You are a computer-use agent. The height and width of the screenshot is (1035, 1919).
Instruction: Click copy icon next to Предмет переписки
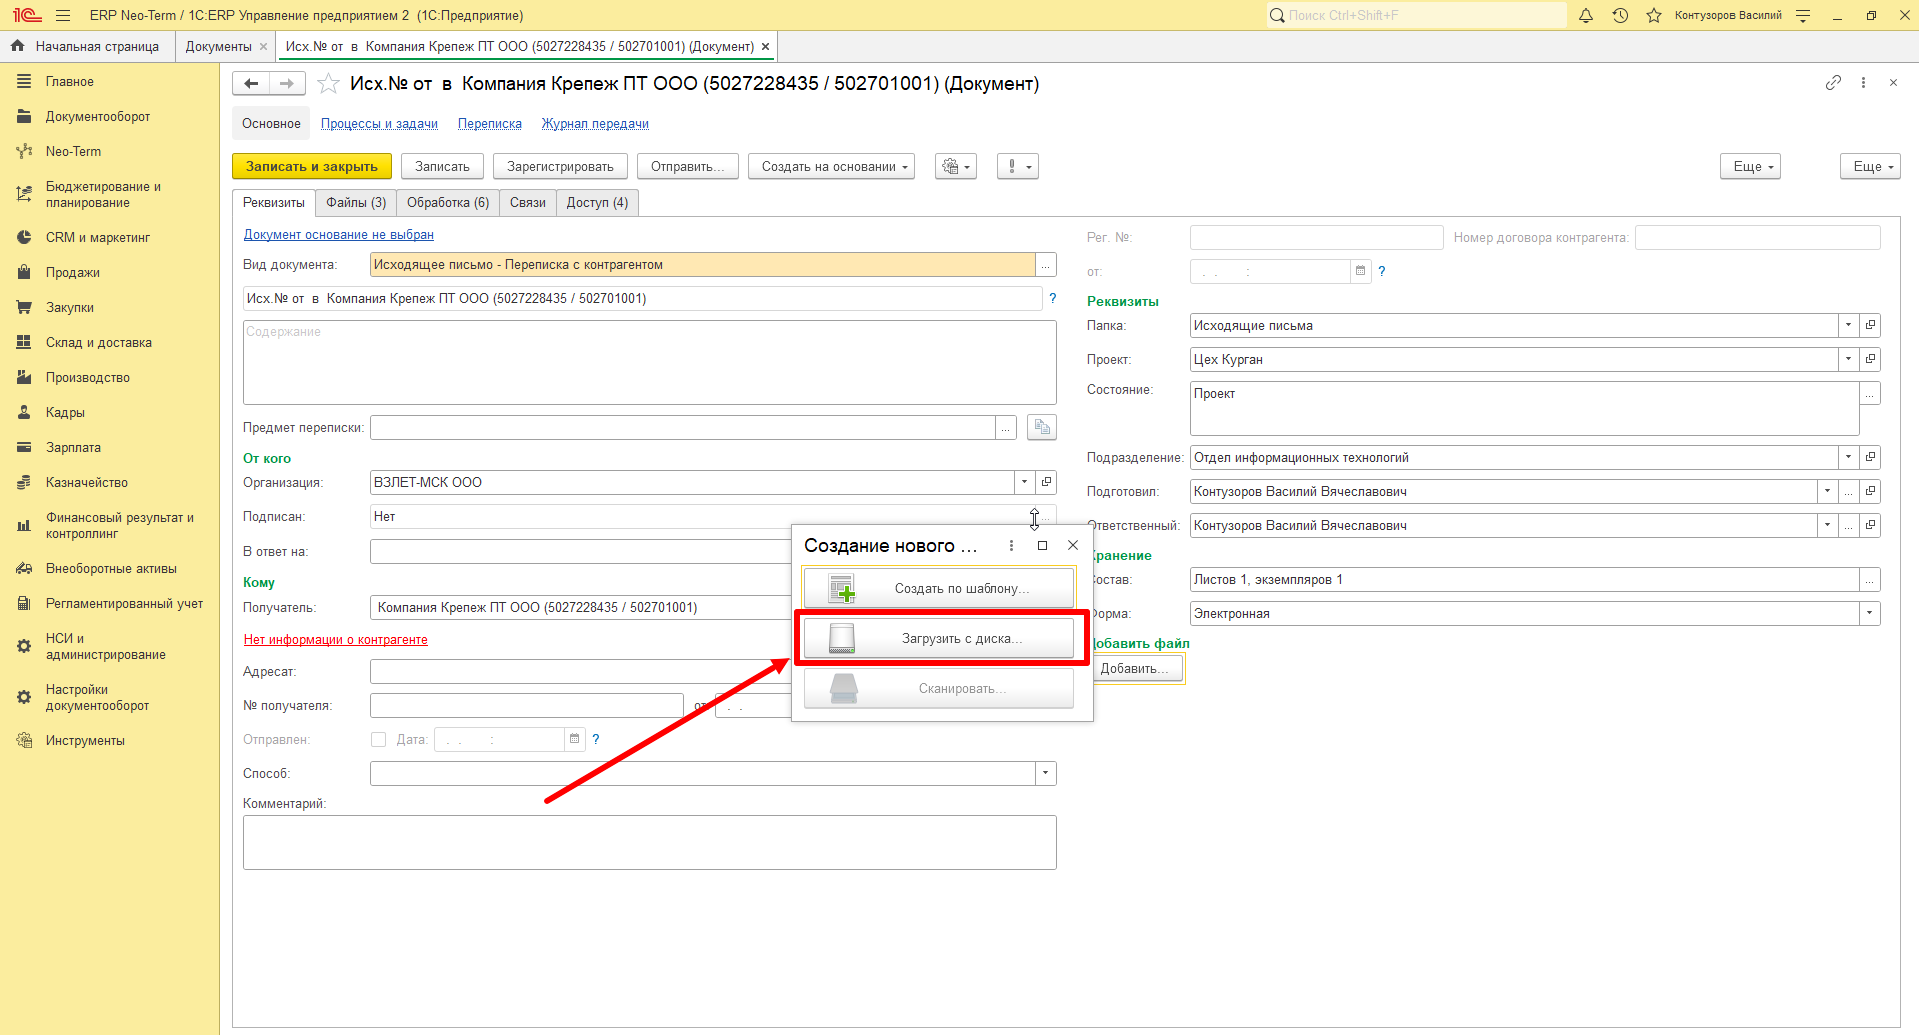[x=1042, y=428]
